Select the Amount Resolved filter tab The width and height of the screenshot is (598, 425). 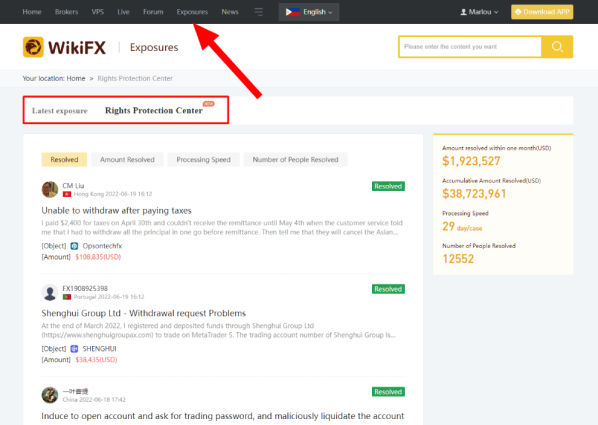point(127,159)
